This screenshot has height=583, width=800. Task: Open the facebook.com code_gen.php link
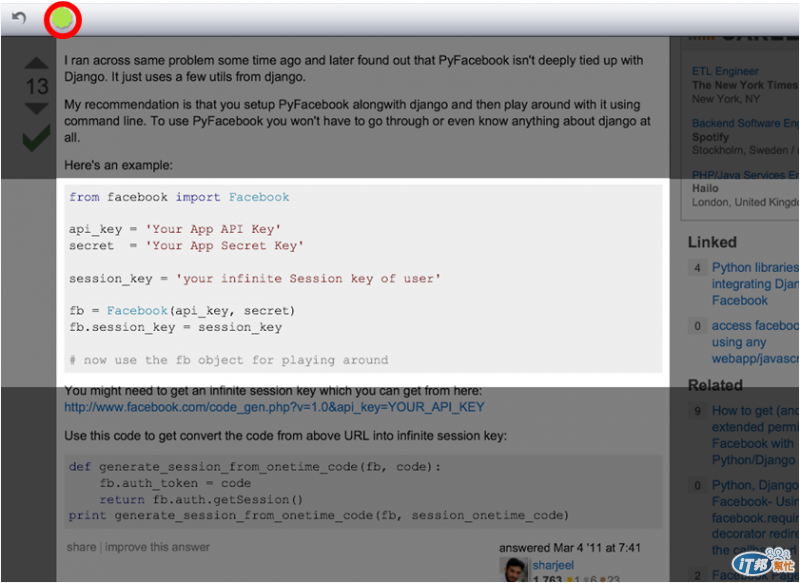coord(274,407)
